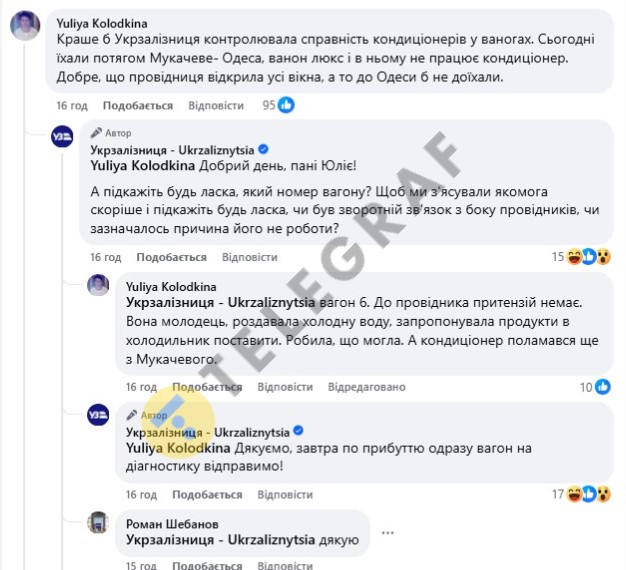The width and height of the screenshot is (626, 570).
Task: Click the like icon with 10 reactions
Action: 603,387
